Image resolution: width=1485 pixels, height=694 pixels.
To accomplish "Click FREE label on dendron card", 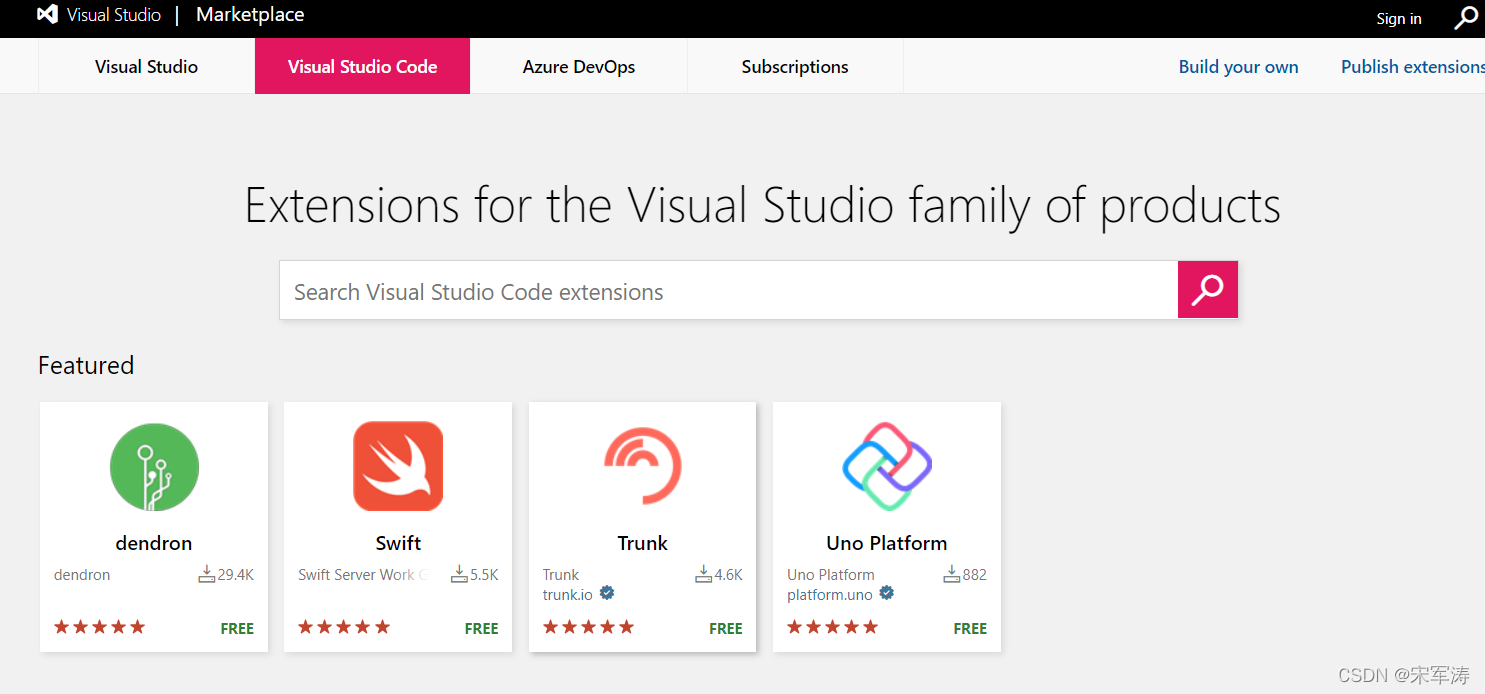I will click(x=237, y=629).
